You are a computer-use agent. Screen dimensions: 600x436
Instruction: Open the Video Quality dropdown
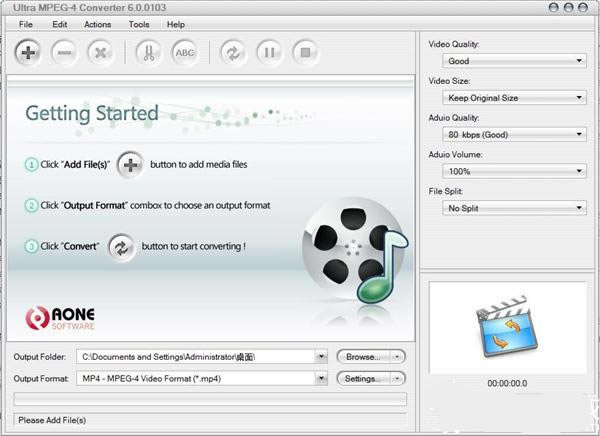[514, 61]
